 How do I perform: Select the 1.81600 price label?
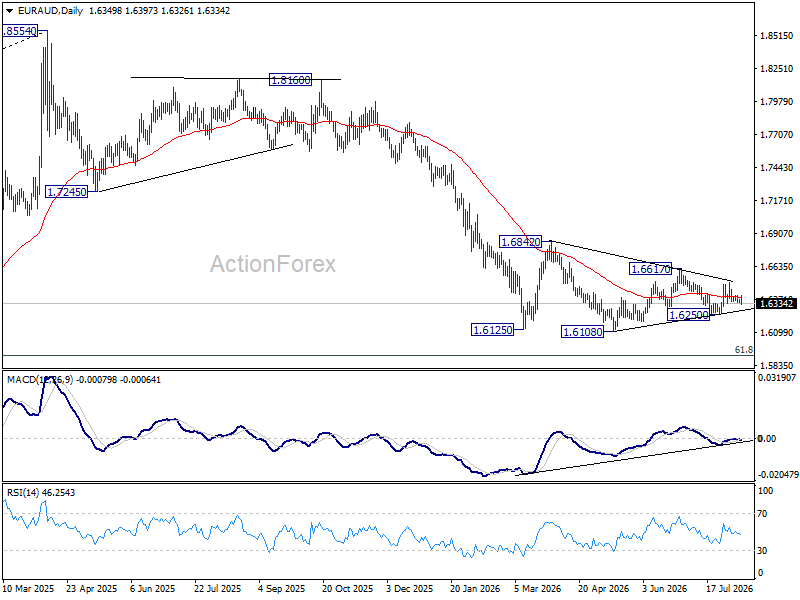pyautogui.click(x=290, y=80)
